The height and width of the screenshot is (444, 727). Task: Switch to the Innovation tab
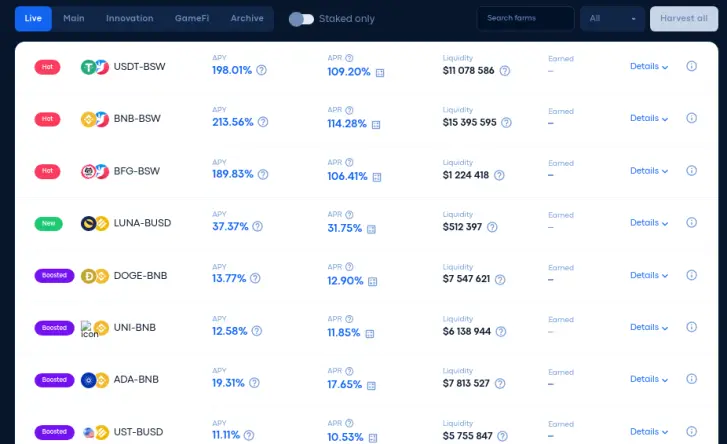pyautogui.click(x=129, y=19)
